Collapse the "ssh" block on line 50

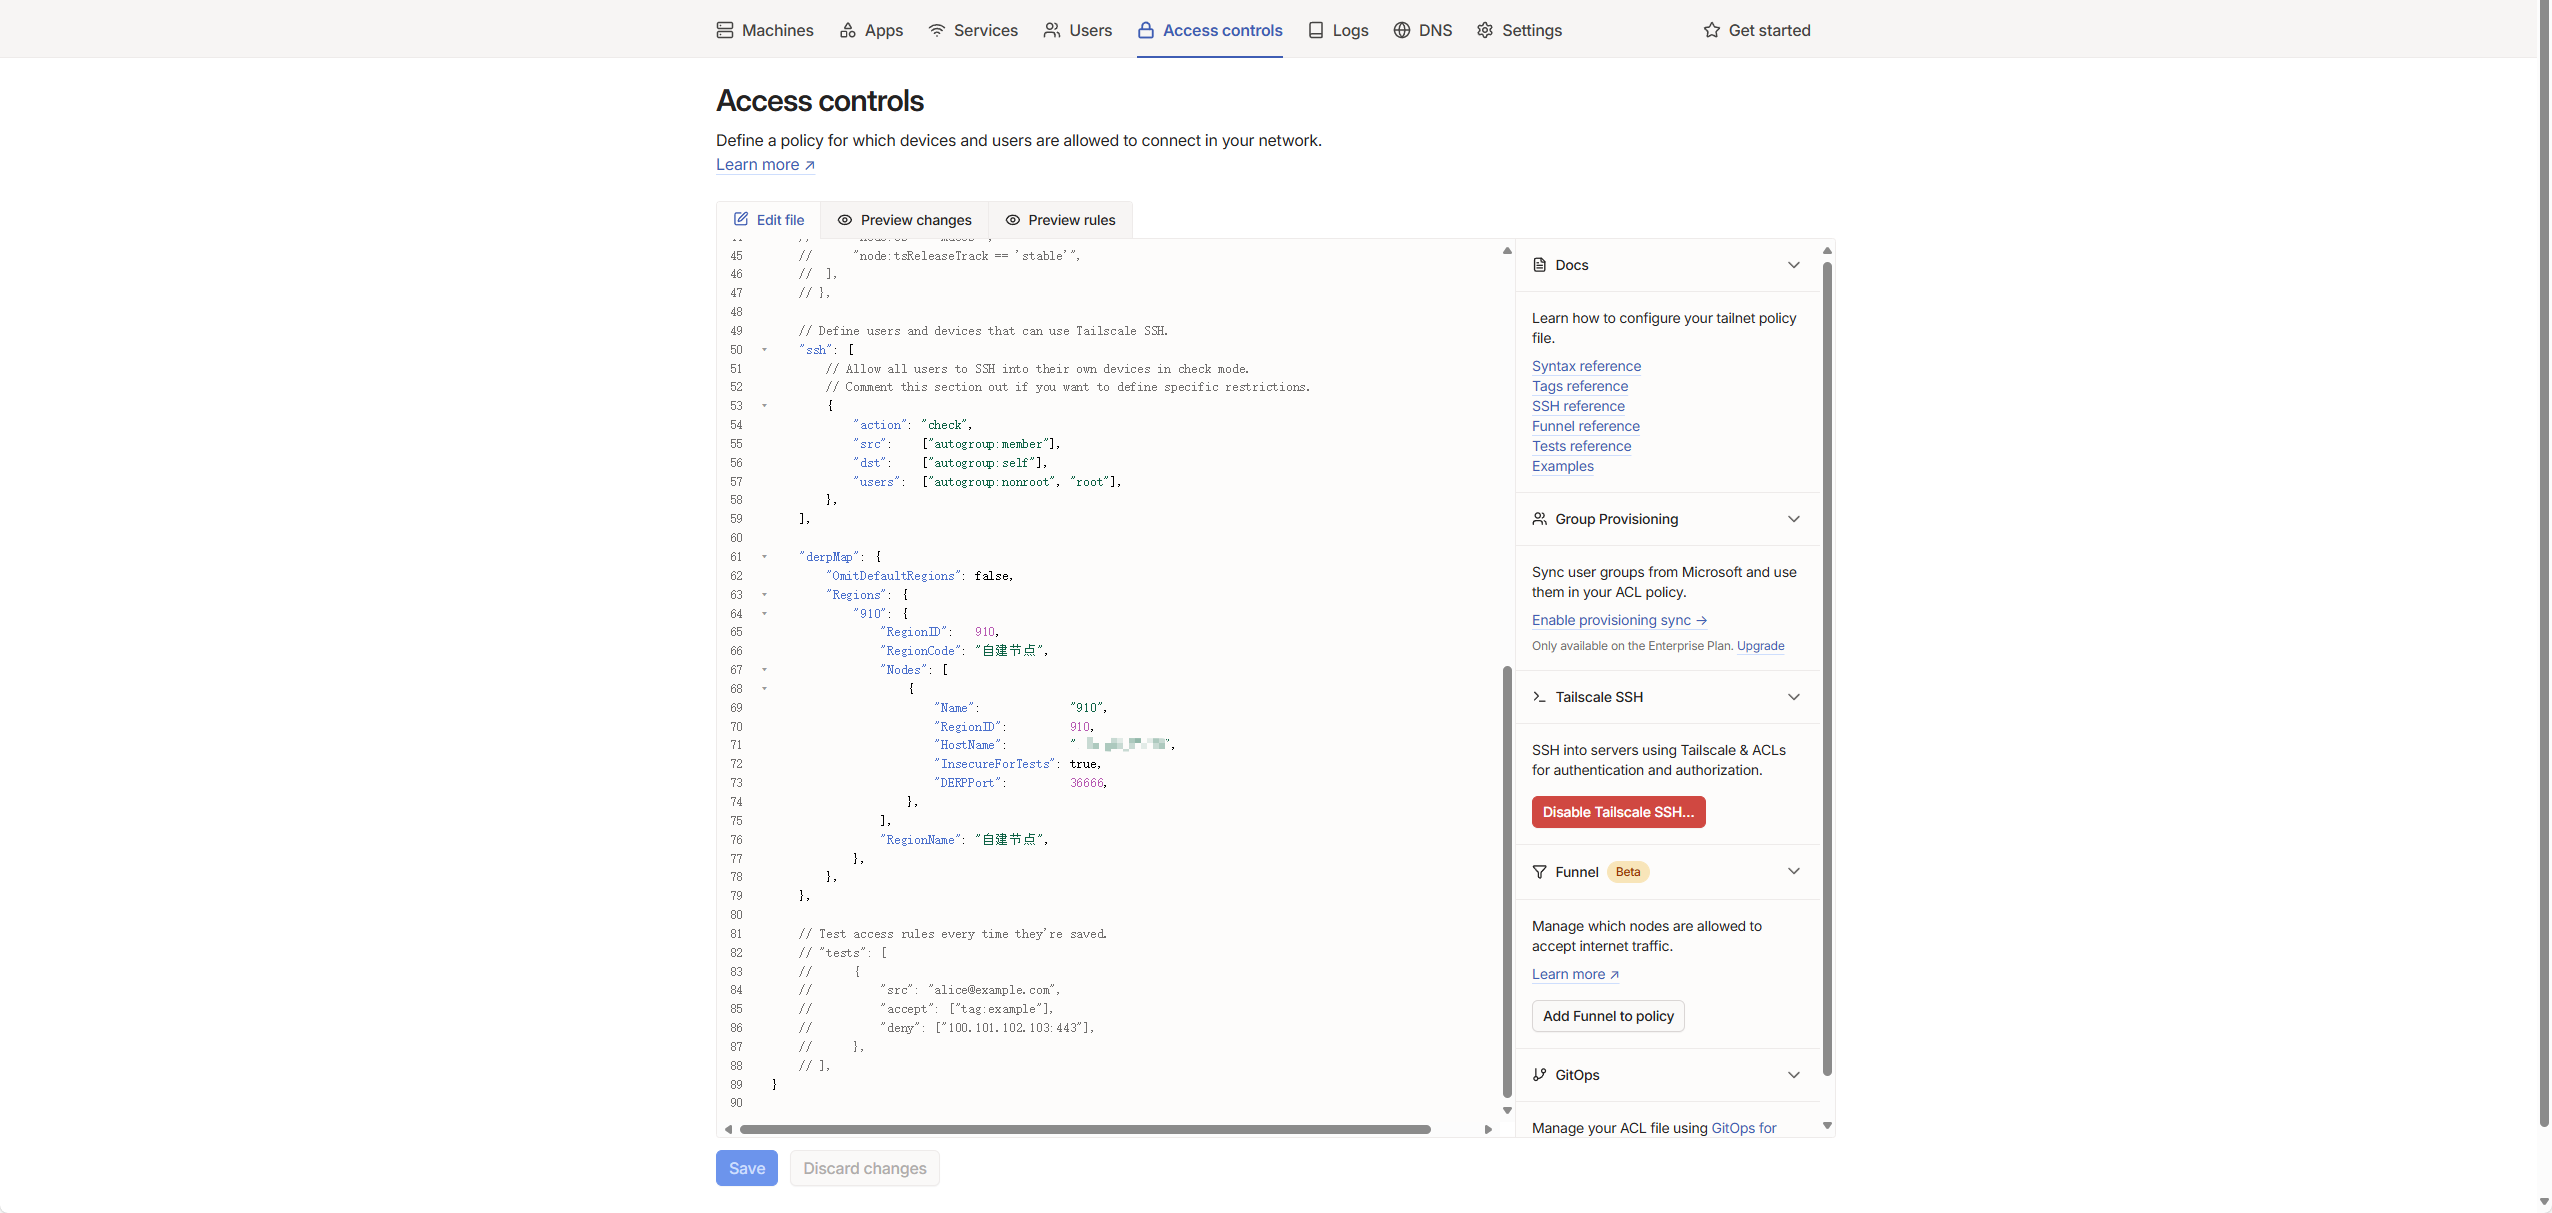(x=765, y=350)
